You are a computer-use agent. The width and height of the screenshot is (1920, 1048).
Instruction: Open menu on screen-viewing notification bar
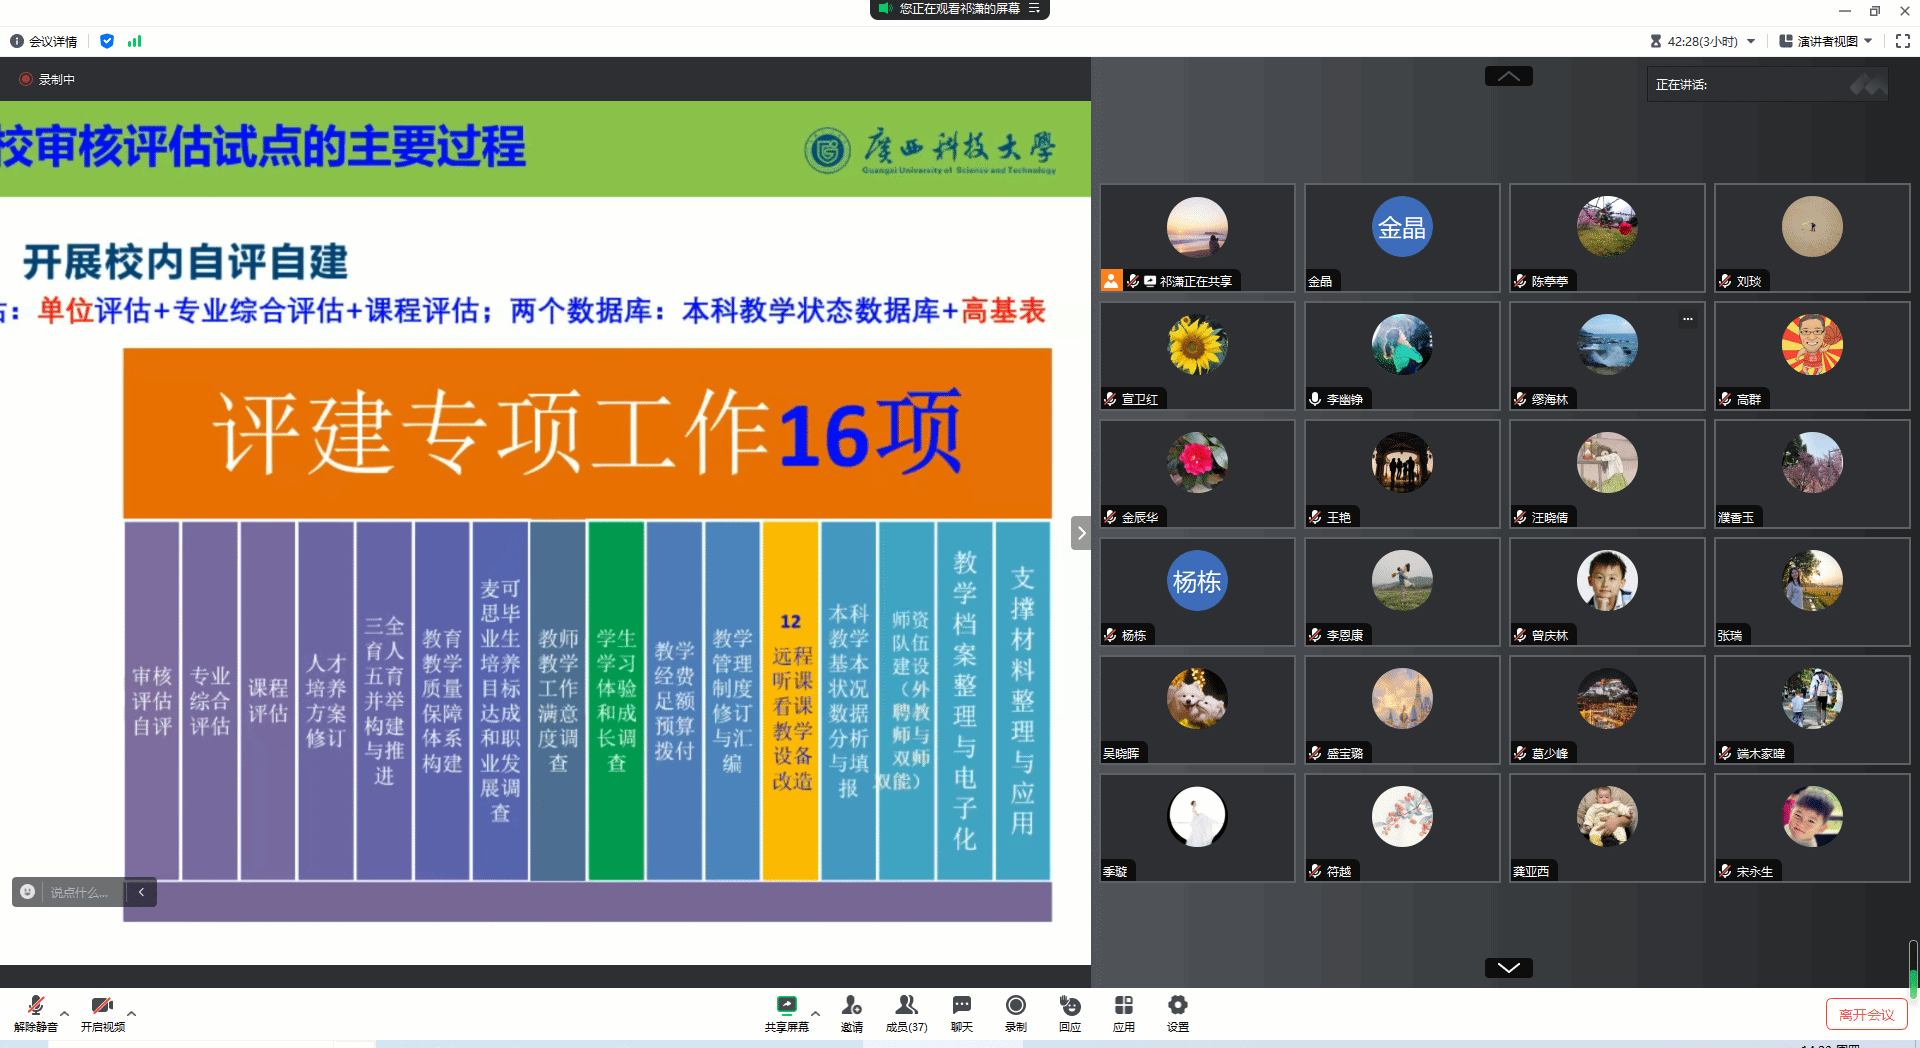tap(1034, 9)
